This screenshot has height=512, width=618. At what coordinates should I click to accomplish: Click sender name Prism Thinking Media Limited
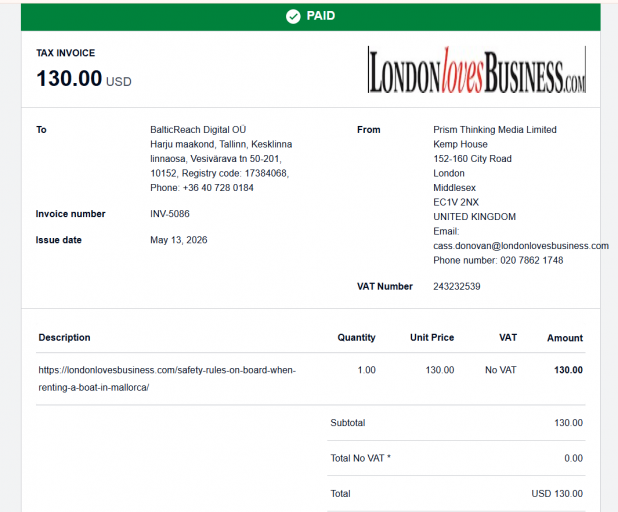(495, 130)
